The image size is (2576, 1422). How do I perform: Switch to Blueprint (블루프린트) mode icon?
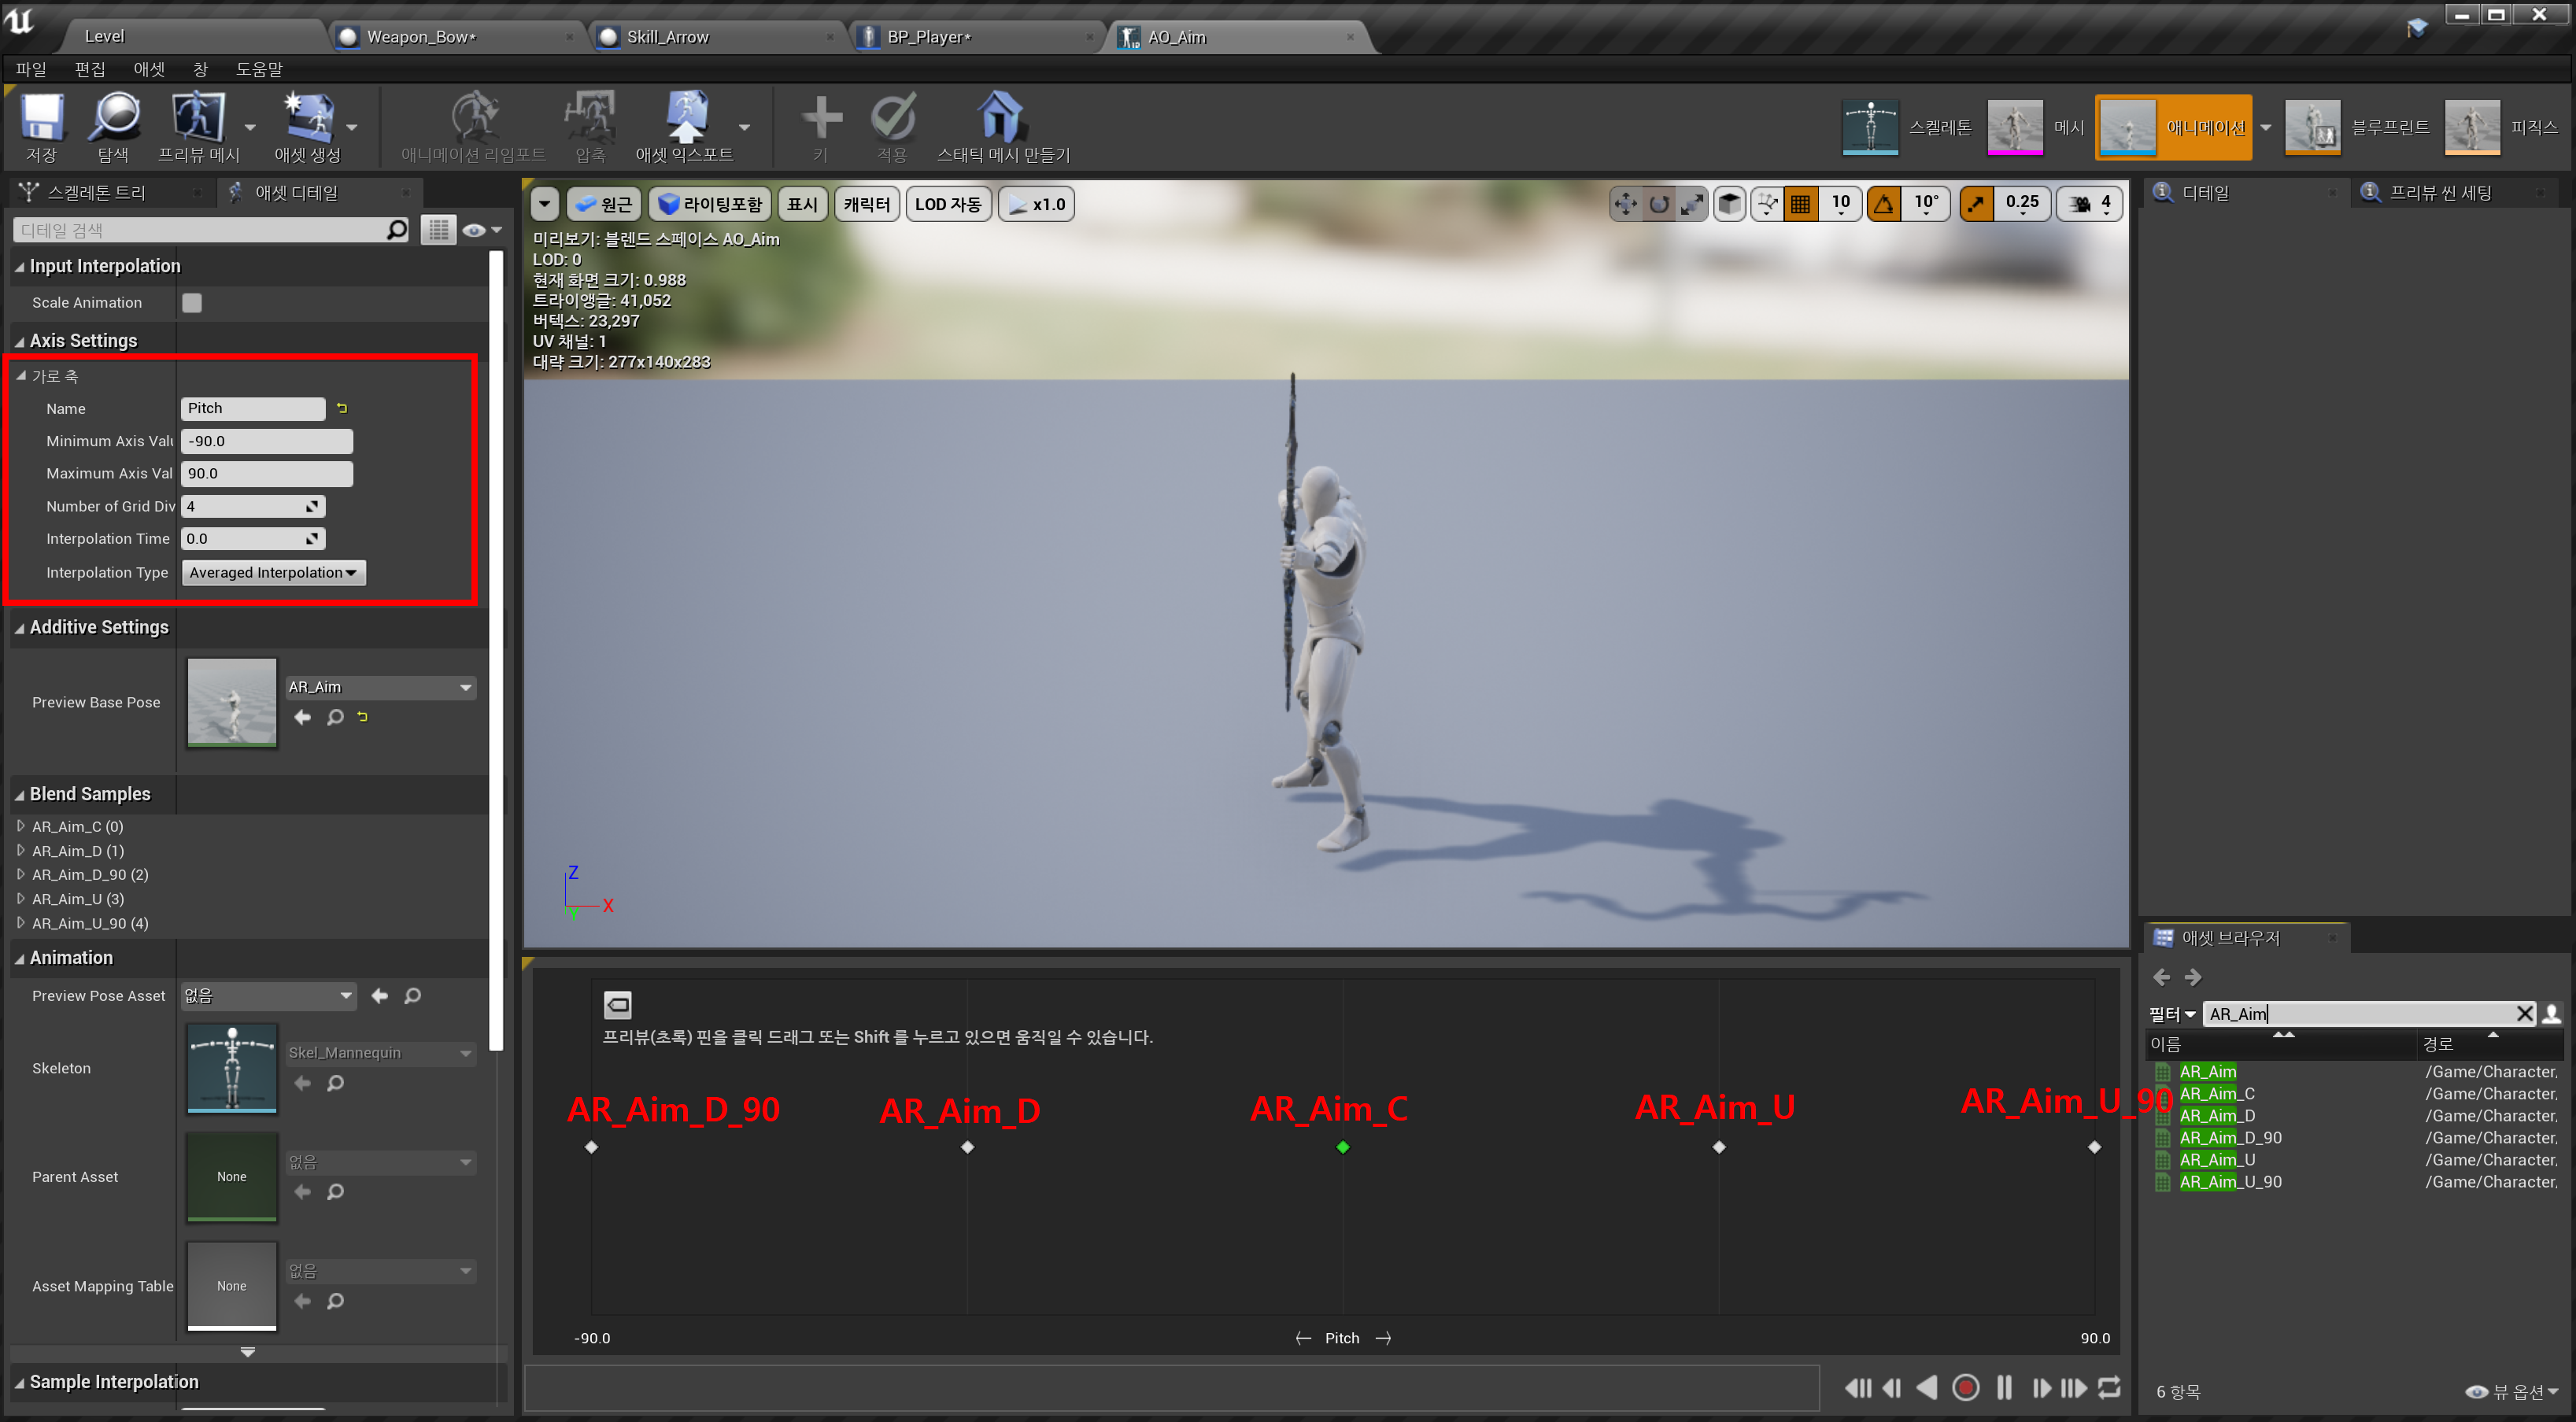2312,127
